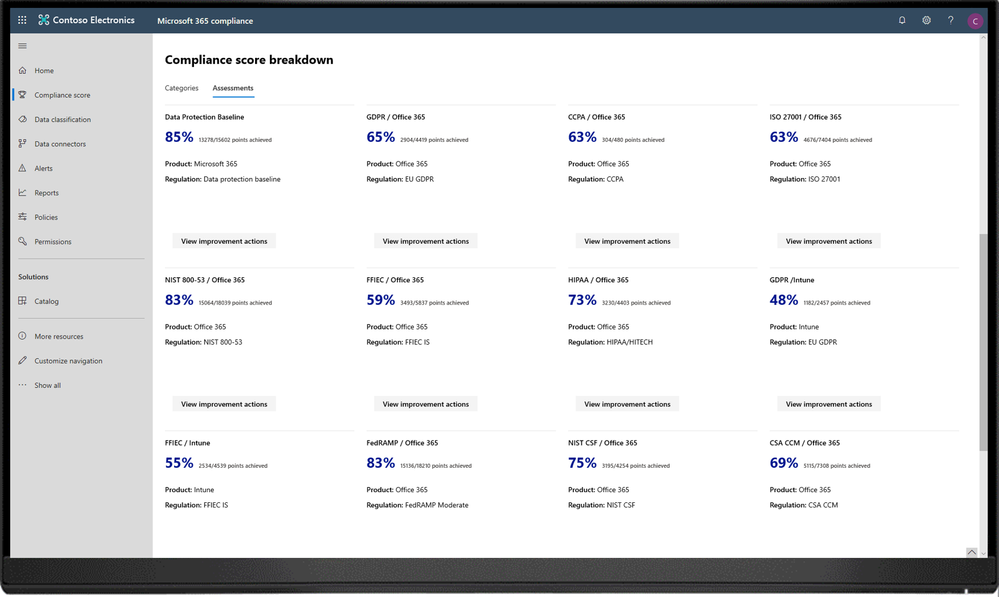Open Data classification page
The width and height of the screenshot is (999, 597).
62,120
